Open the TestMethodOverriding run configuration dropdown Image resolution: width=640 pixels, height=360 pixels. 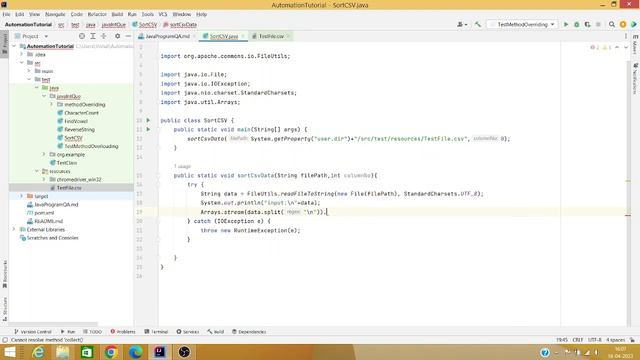pos(522,24)
